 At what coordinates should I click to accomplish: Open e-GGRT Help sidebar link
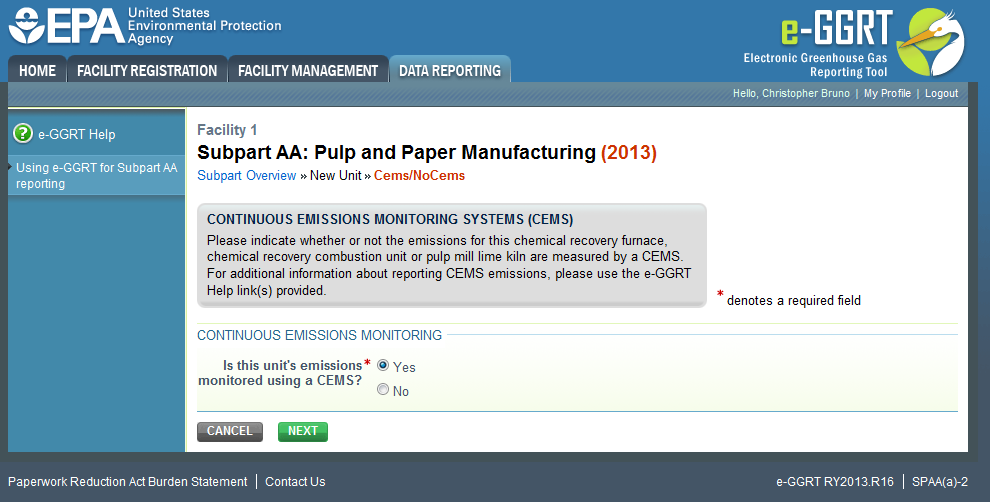76,134
